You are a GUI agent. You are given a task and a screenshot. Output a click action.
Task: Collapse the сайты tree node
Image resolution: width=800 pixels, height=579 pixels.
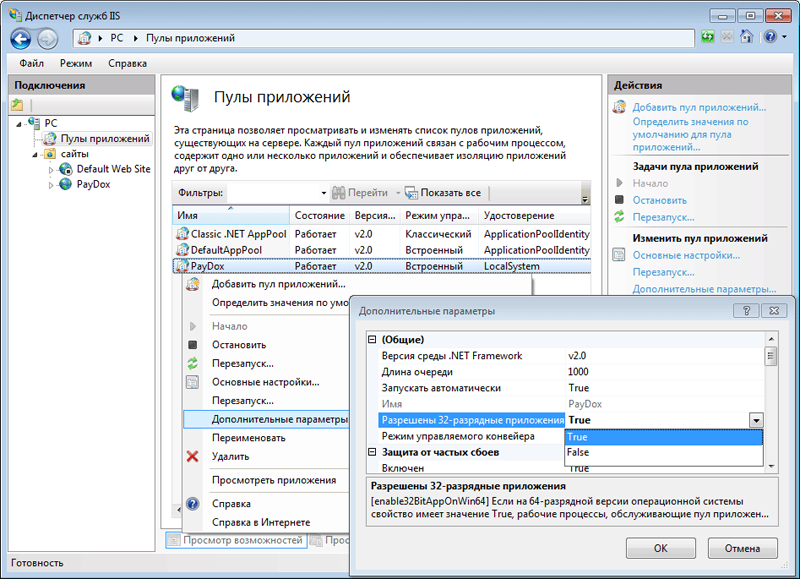(x=35, y=155)
